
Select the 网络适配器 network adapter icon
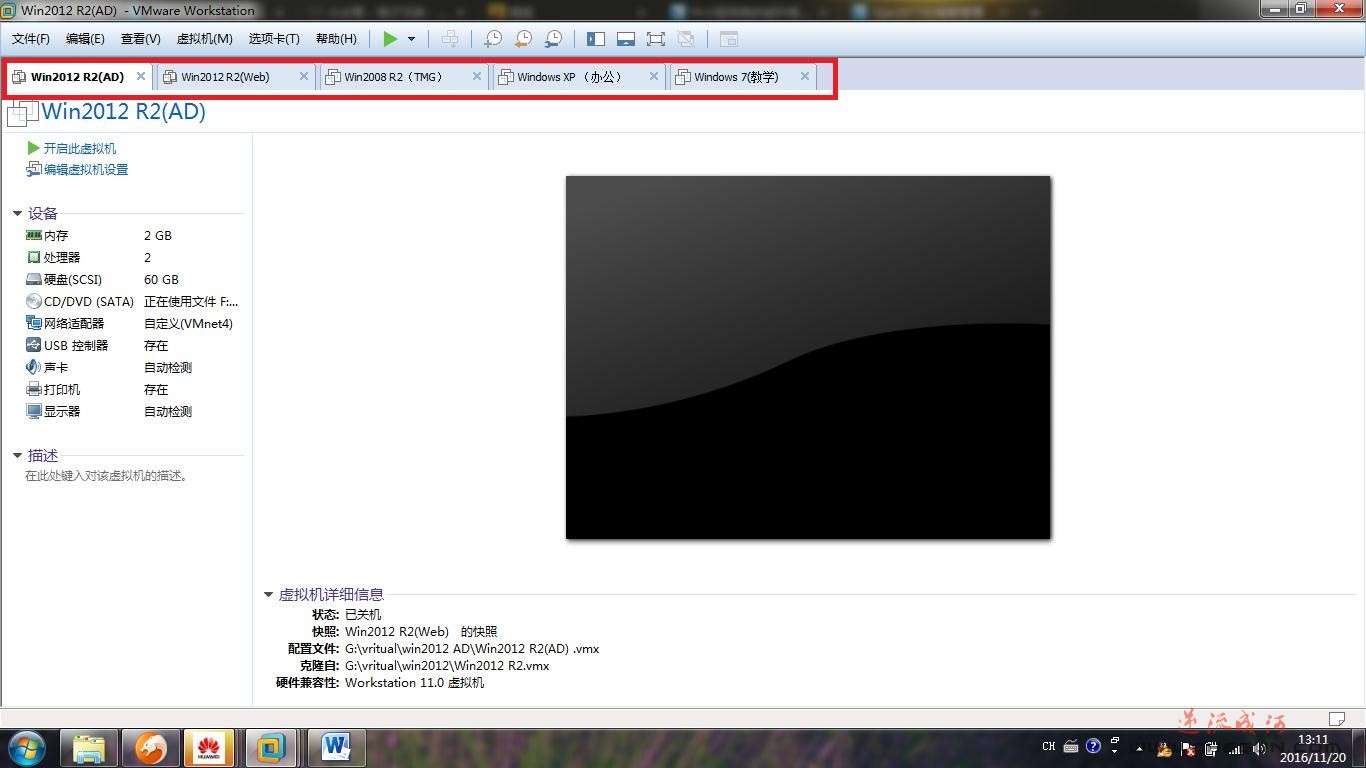tap(34, 323)
